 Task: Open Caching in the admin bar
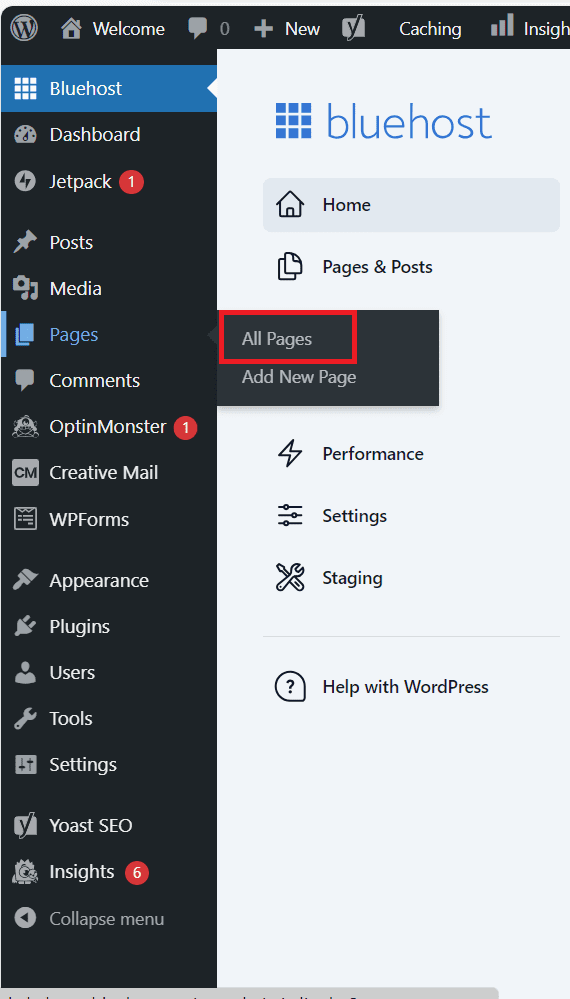point(430,29)
